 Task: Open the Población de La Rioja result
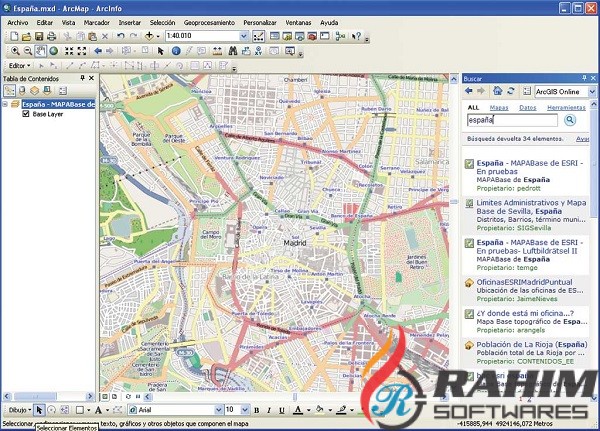[532, 344]
